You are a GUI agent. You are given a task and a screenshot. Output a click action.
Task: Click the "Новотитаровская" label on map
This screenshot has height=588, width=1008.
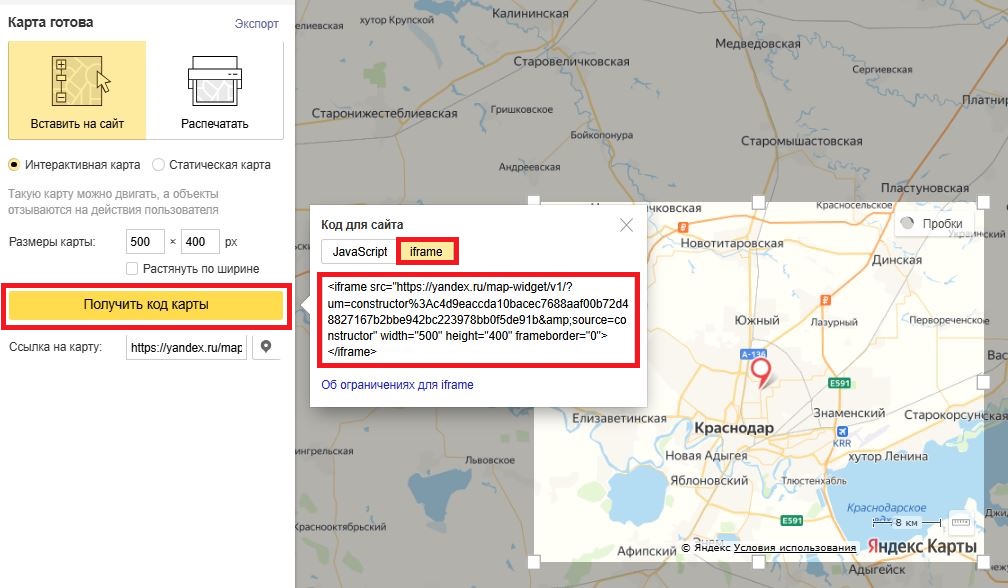pyautogui.click(x=732, y=244)
